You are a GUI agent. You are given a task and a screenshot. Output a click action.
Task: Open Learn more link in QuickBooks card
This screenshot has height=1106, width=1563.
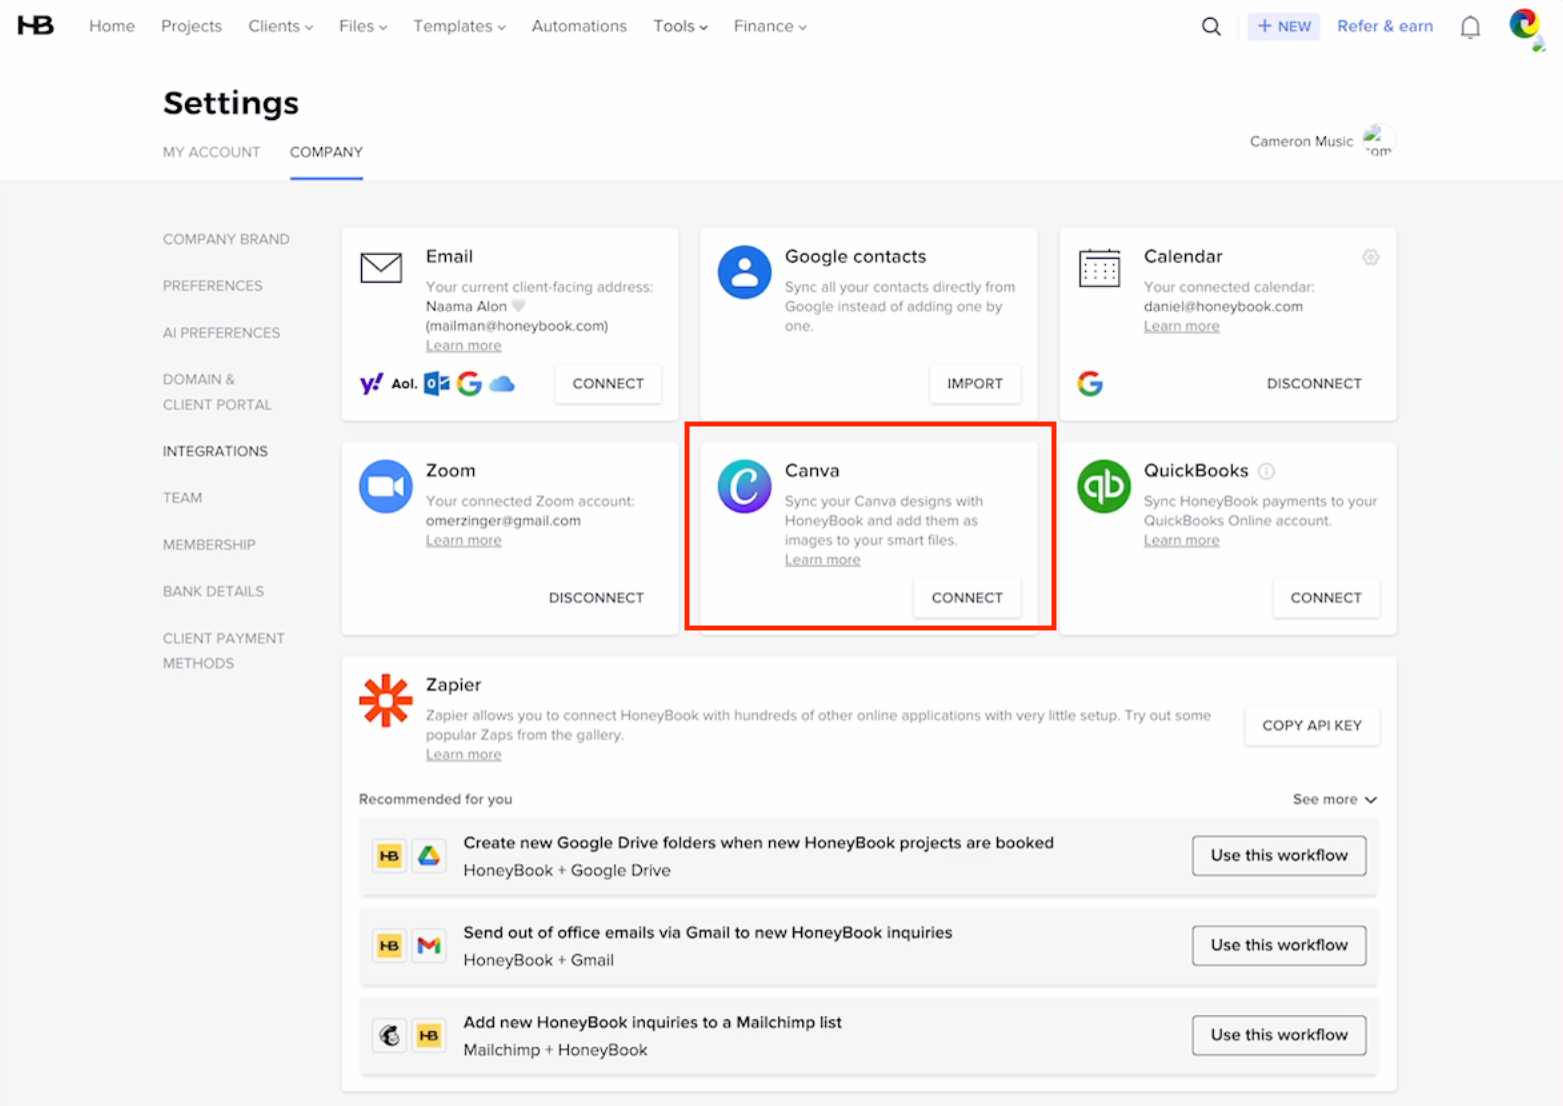pos(1181,541)
